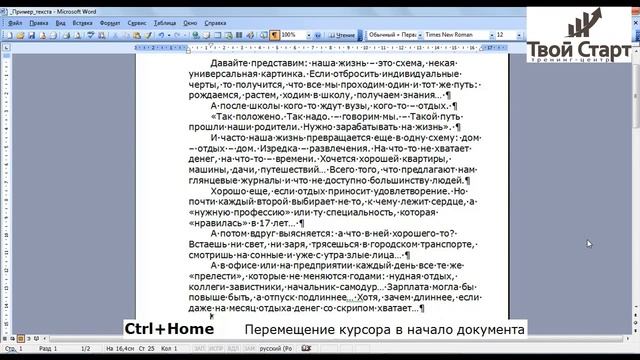
Task: Toggle show paragraph marks button
Action: 274,36
